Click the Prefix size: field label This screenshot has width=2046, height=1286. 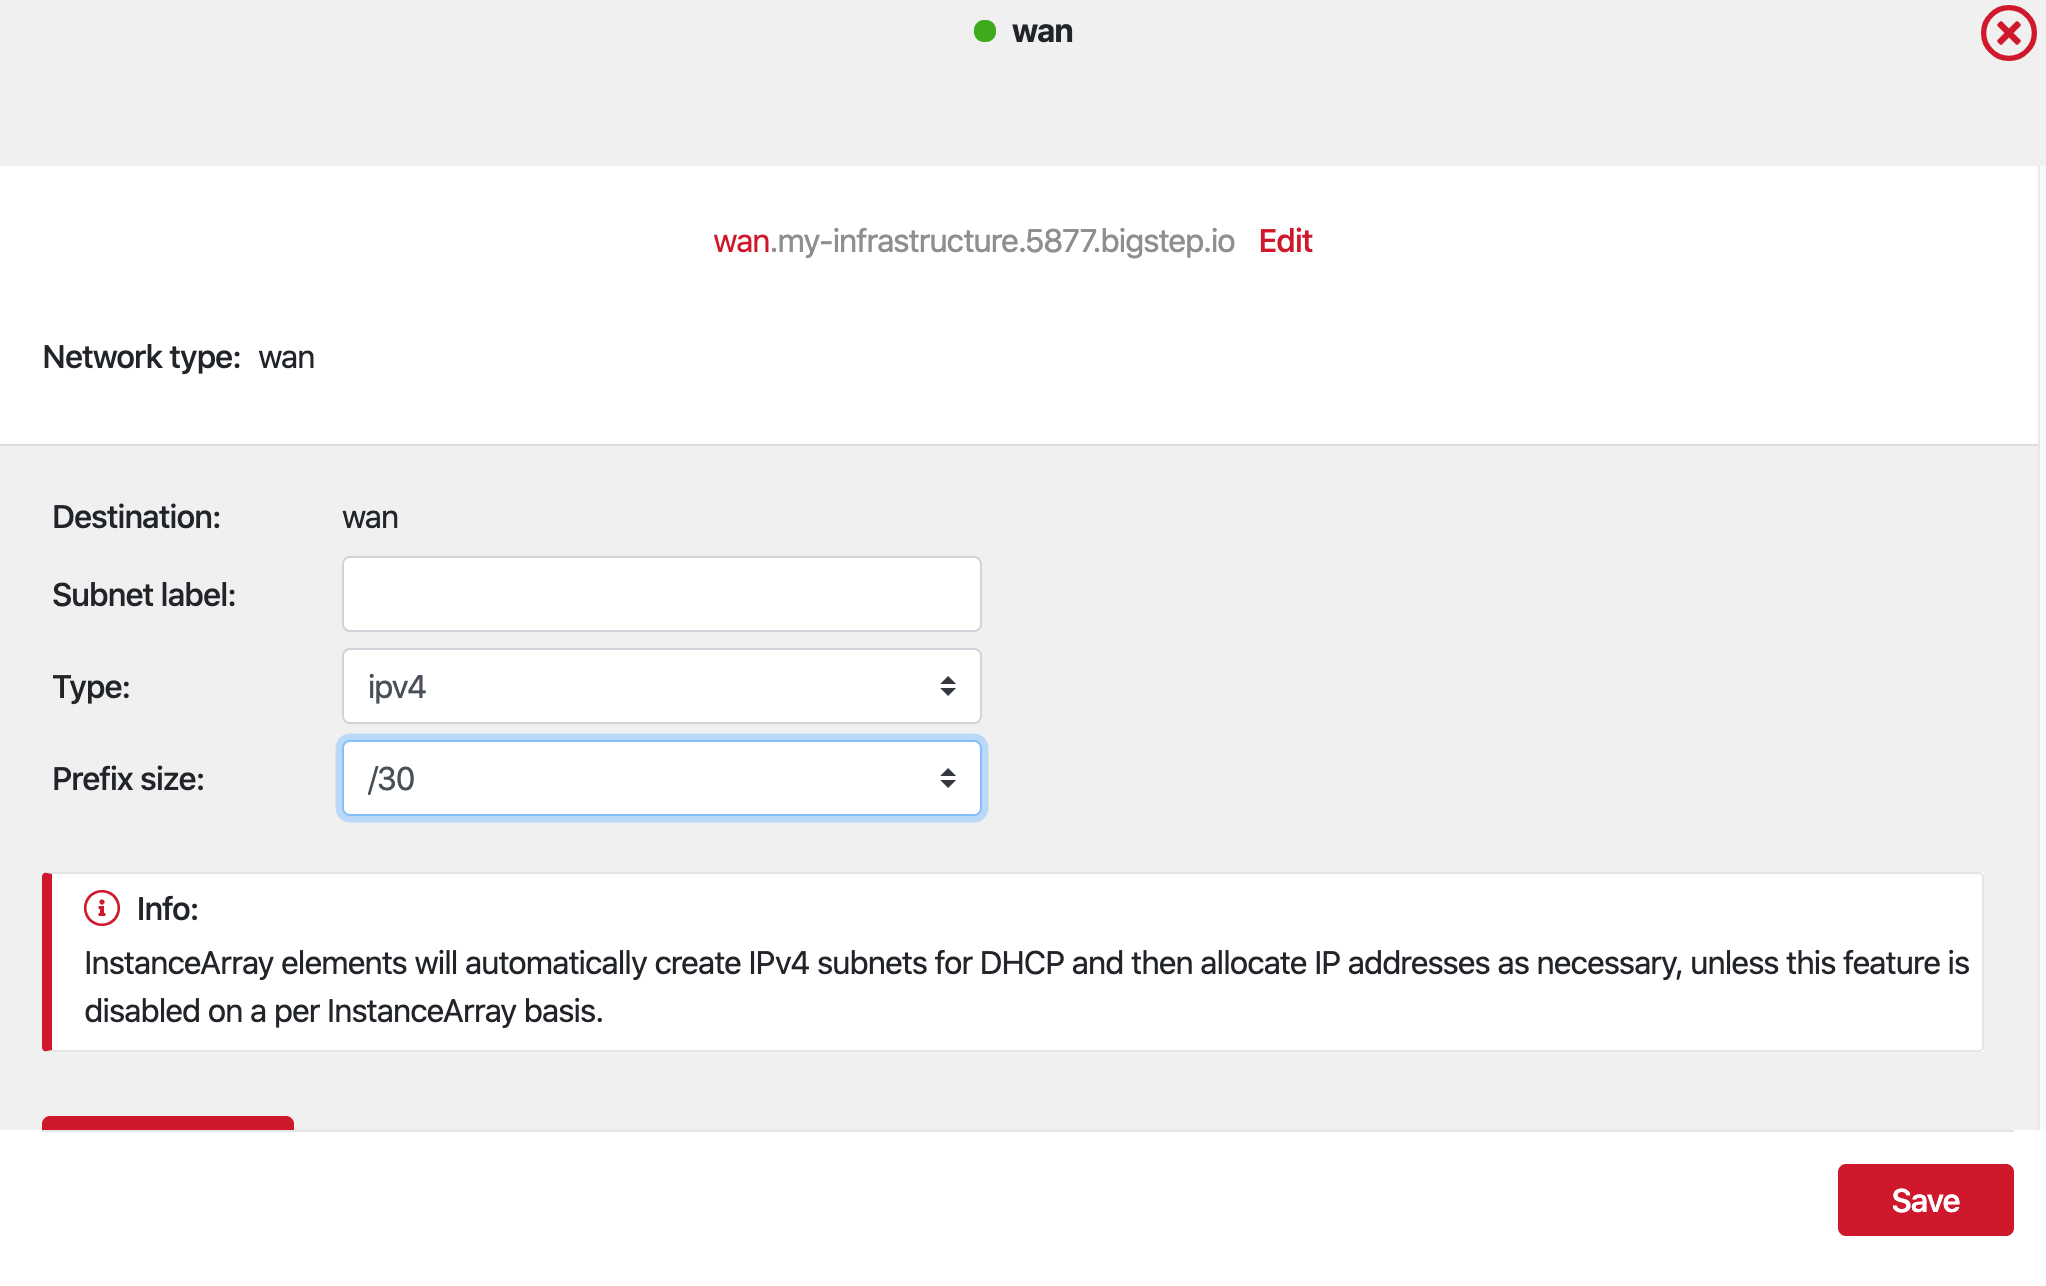(128, 779)
